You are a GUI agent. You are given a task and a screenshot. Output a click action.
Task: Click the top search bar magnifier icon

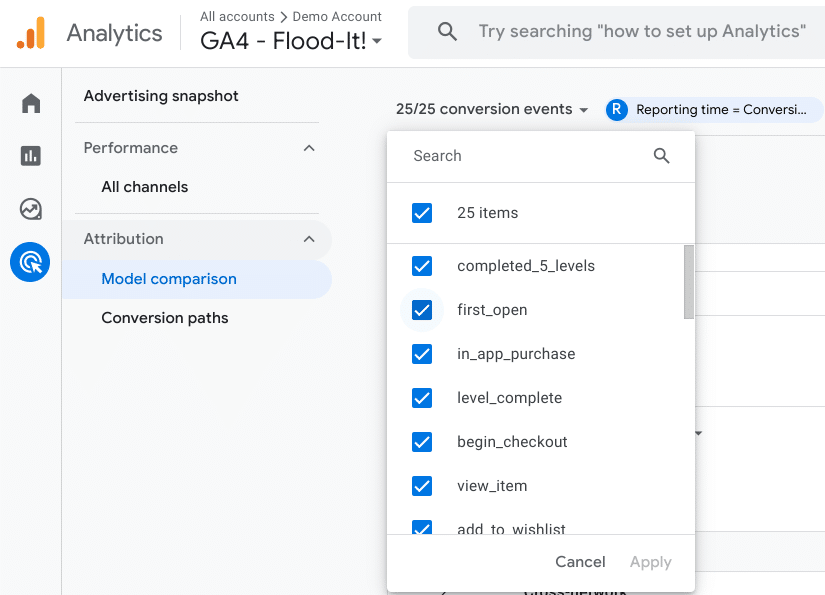click(448, 32)
